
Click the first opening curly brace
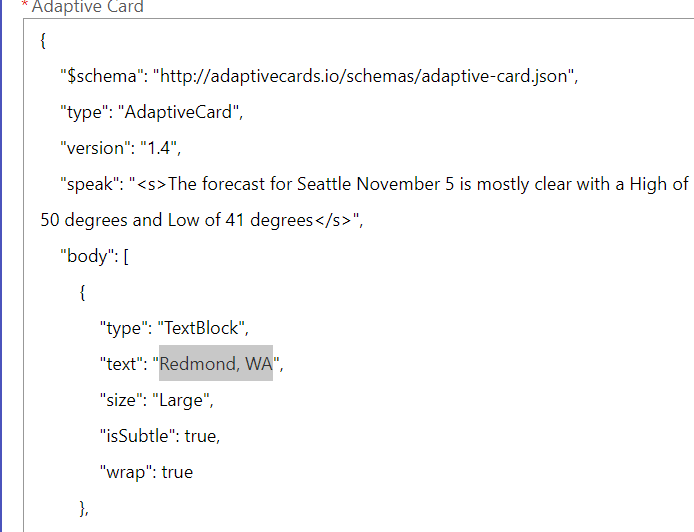tap(44, 41)
